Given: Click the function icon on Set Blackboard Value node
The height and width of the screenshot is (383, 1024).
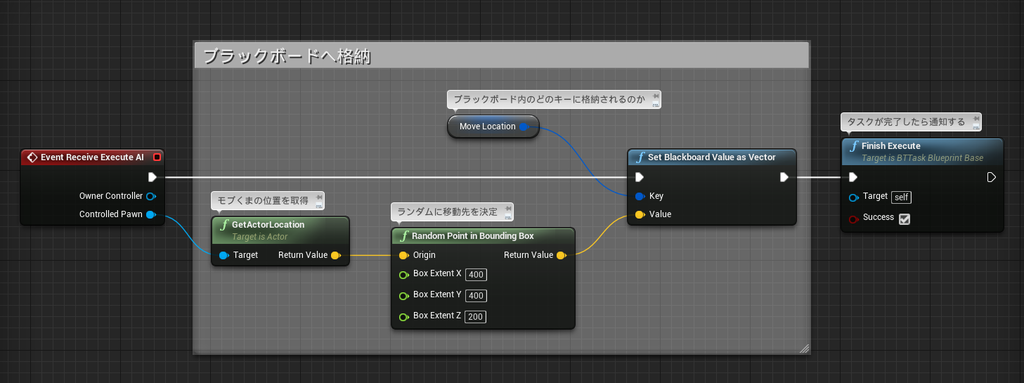Looking at the screenshot, I should click(641, 158).
